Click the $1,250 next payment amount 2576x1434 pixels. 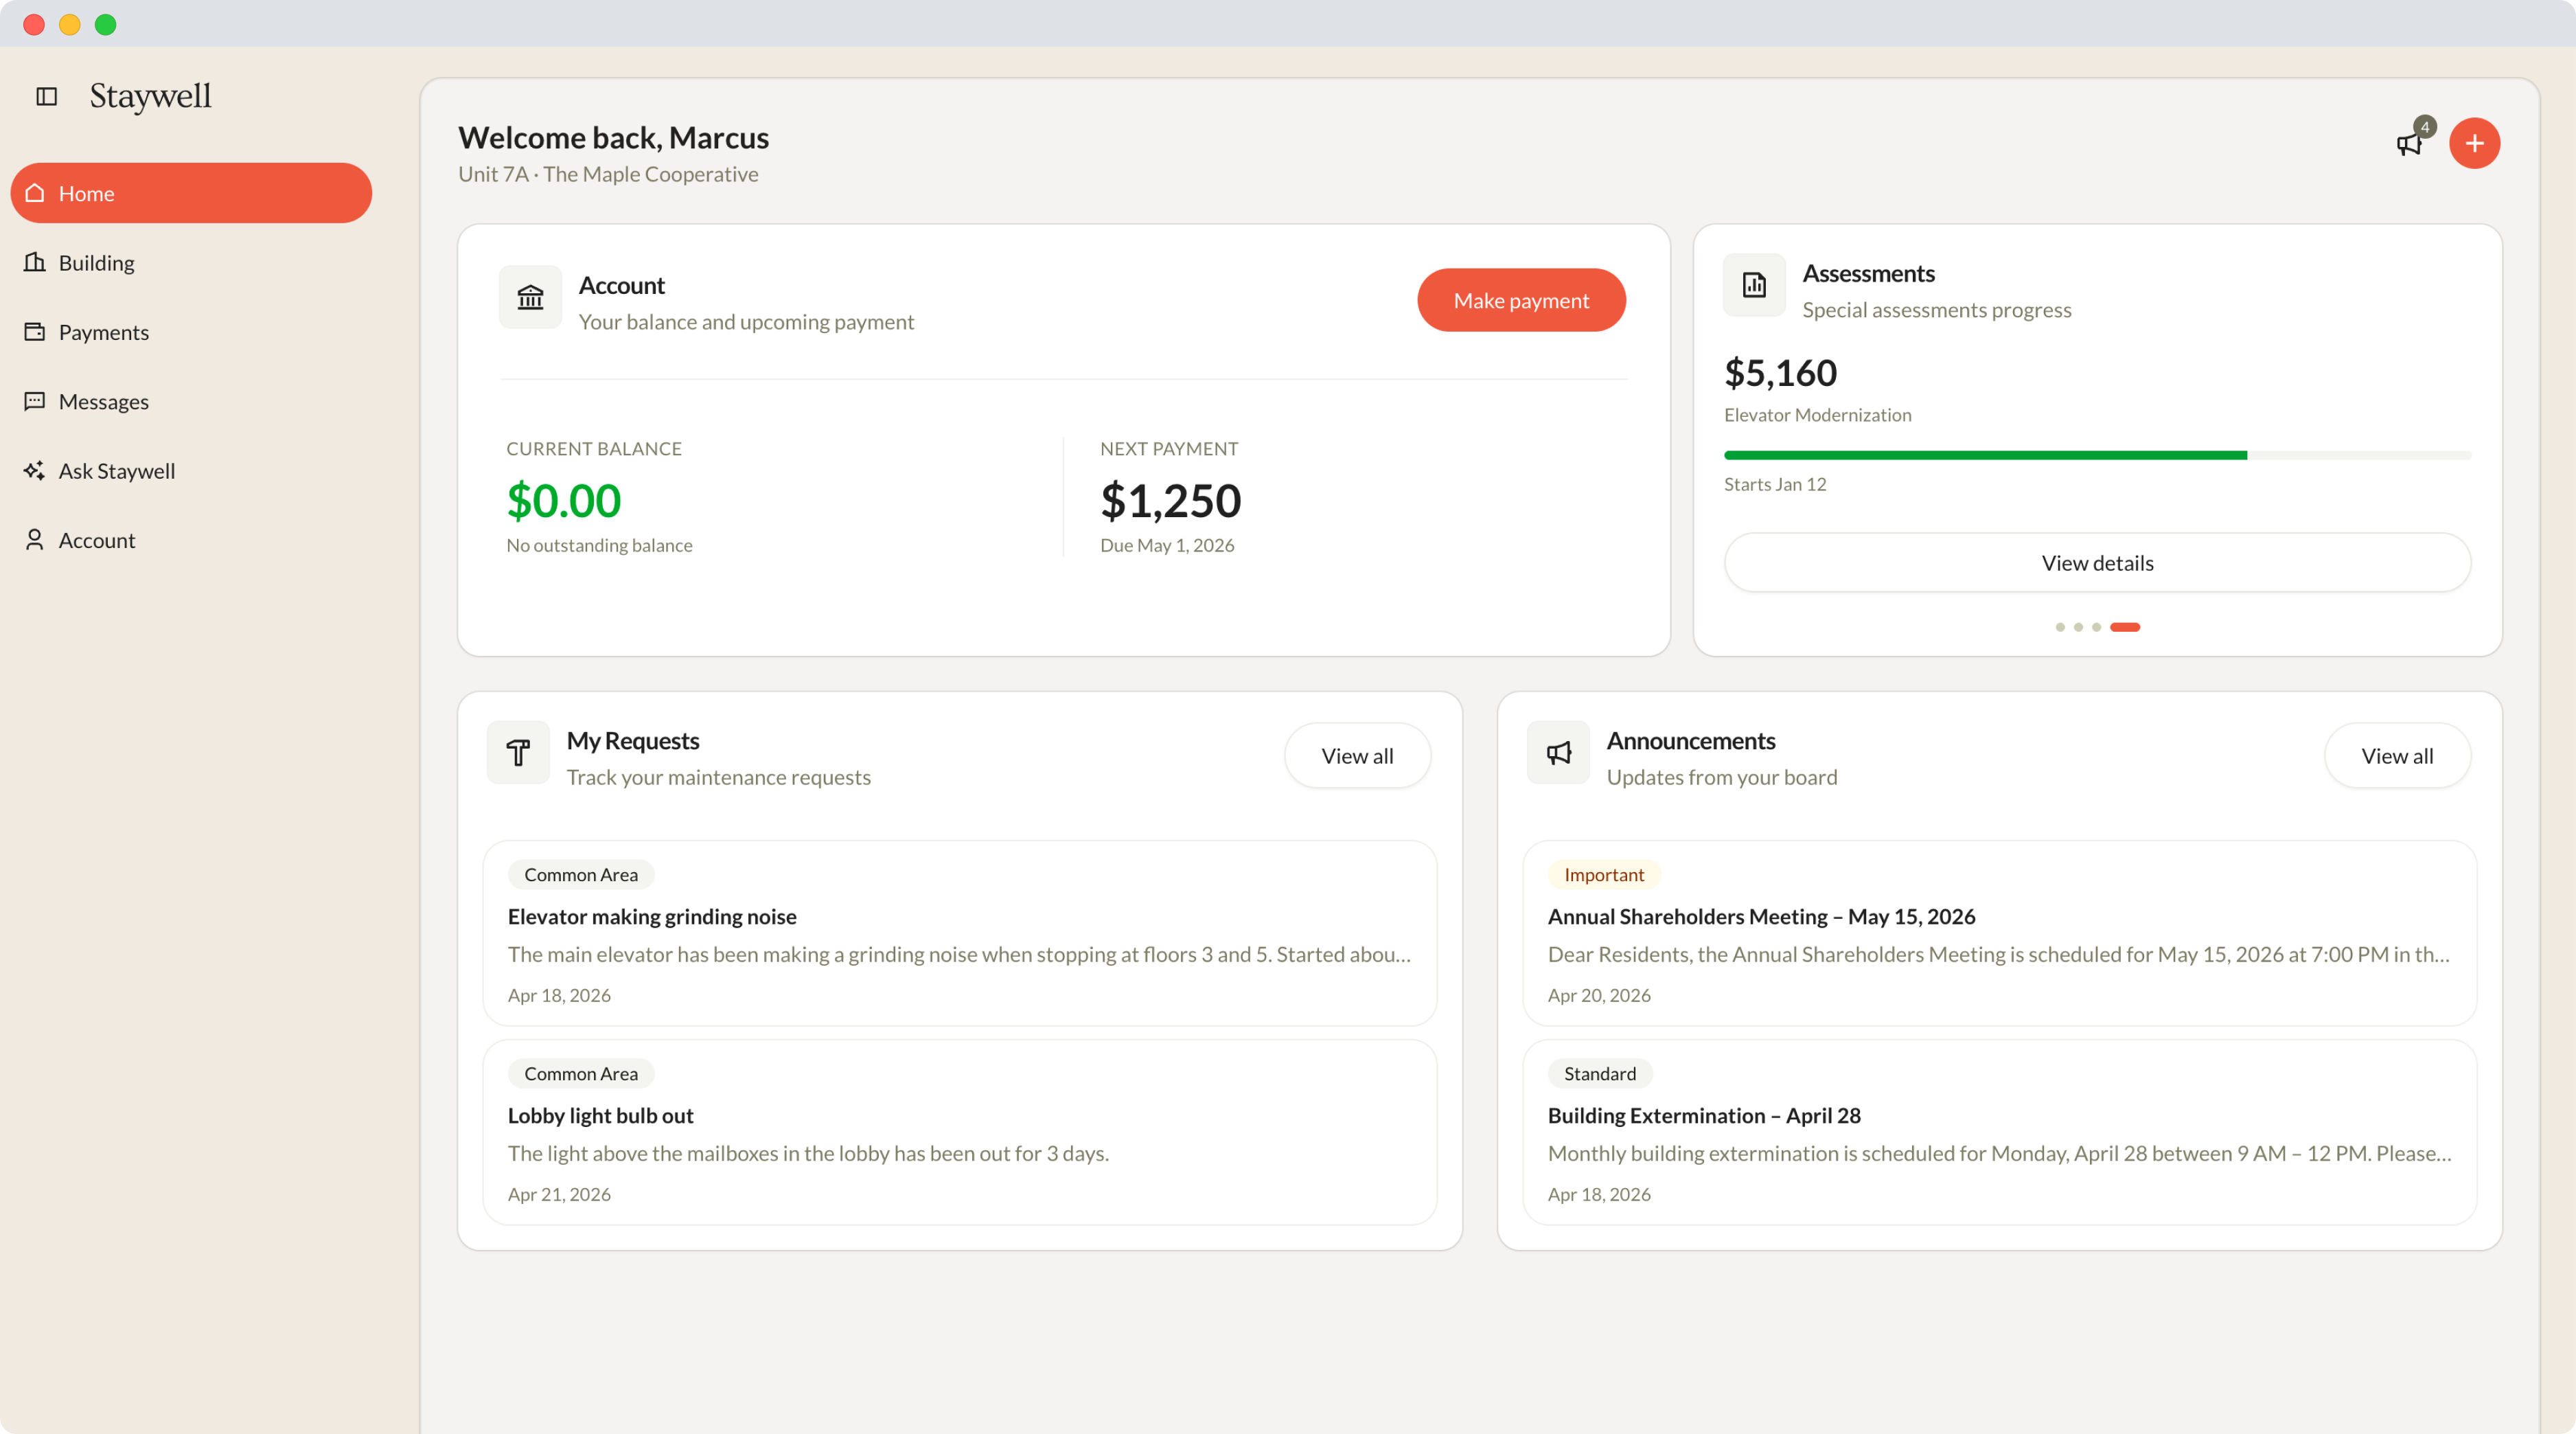coord(1170,500)
